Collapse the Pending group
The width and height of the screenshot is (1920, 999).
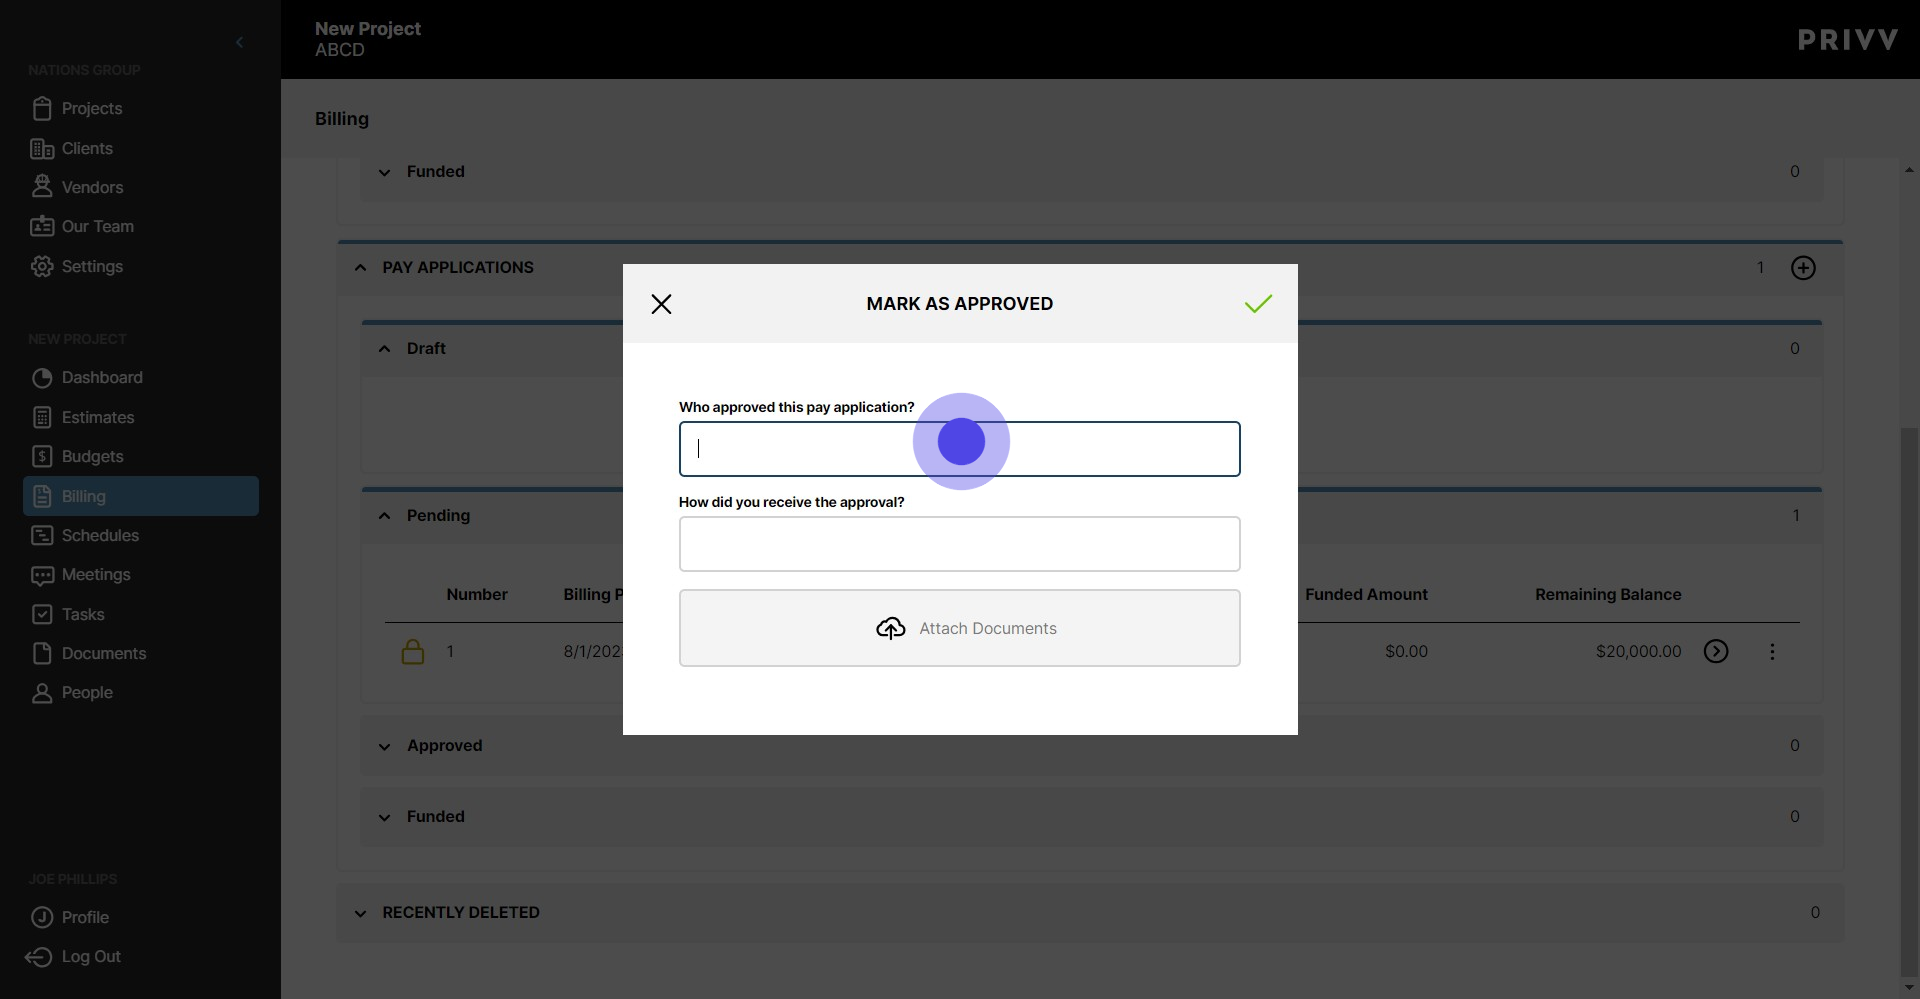[385, 516]
